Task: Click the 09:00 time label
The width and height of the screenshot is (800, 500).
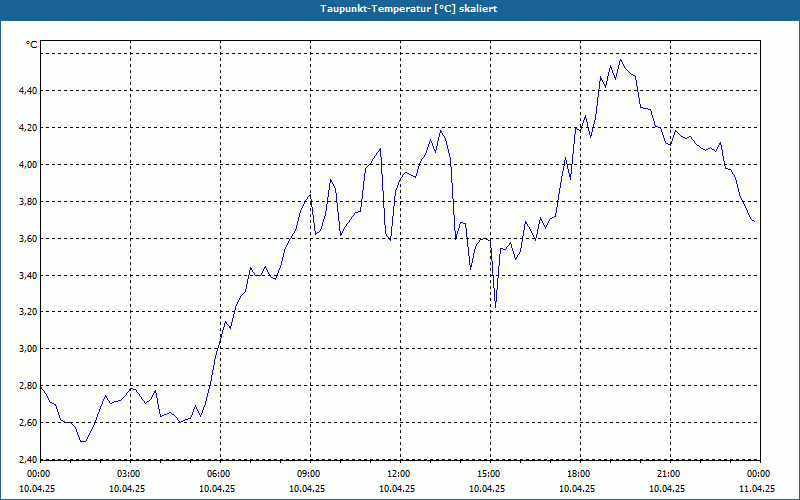Action: 310,474
